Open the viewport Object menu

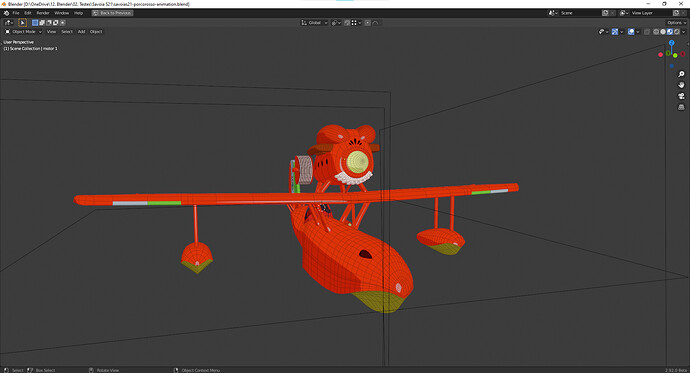pyautogui.click(x=96, y=32)
